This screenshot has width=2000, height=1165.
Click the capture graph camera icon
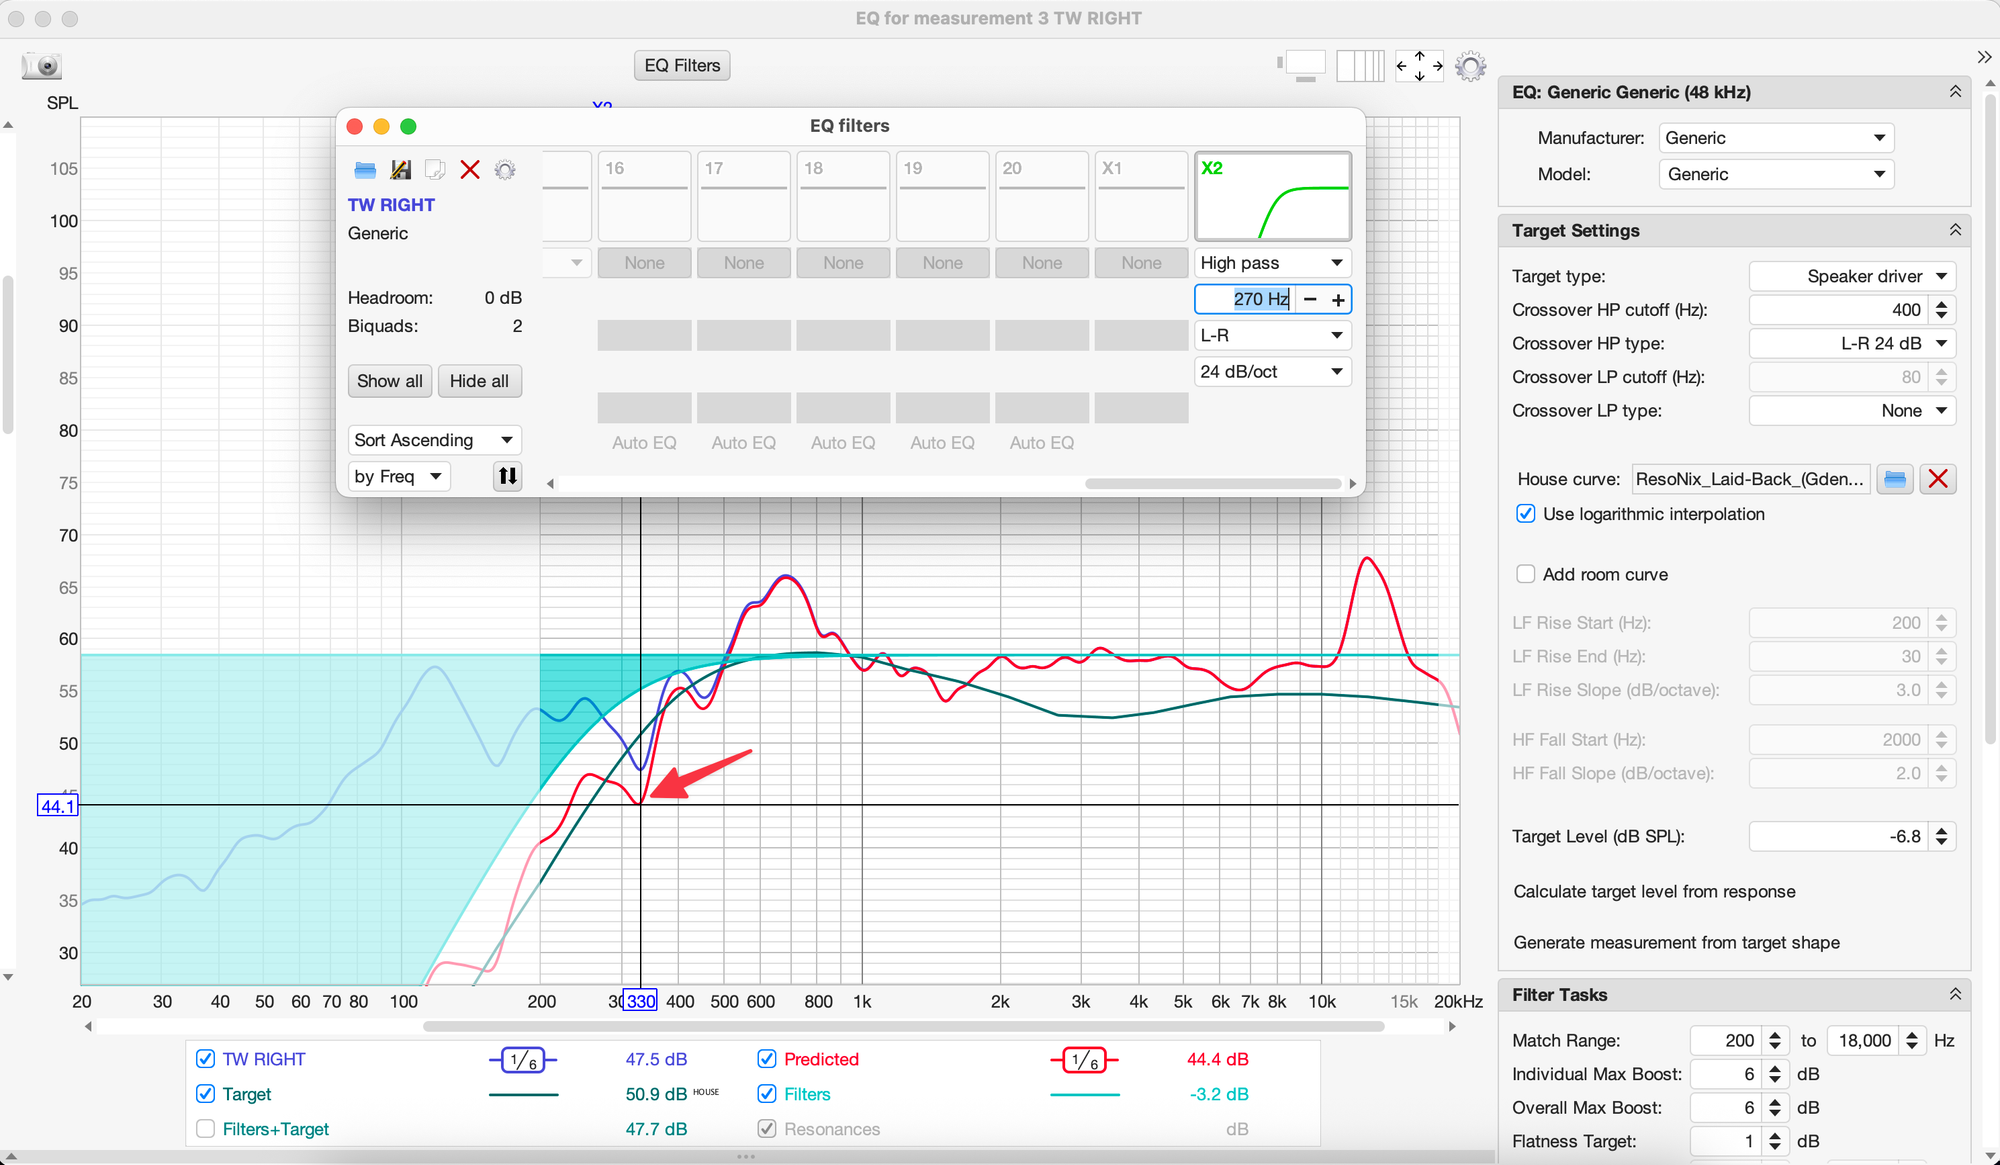click(42, 66)
